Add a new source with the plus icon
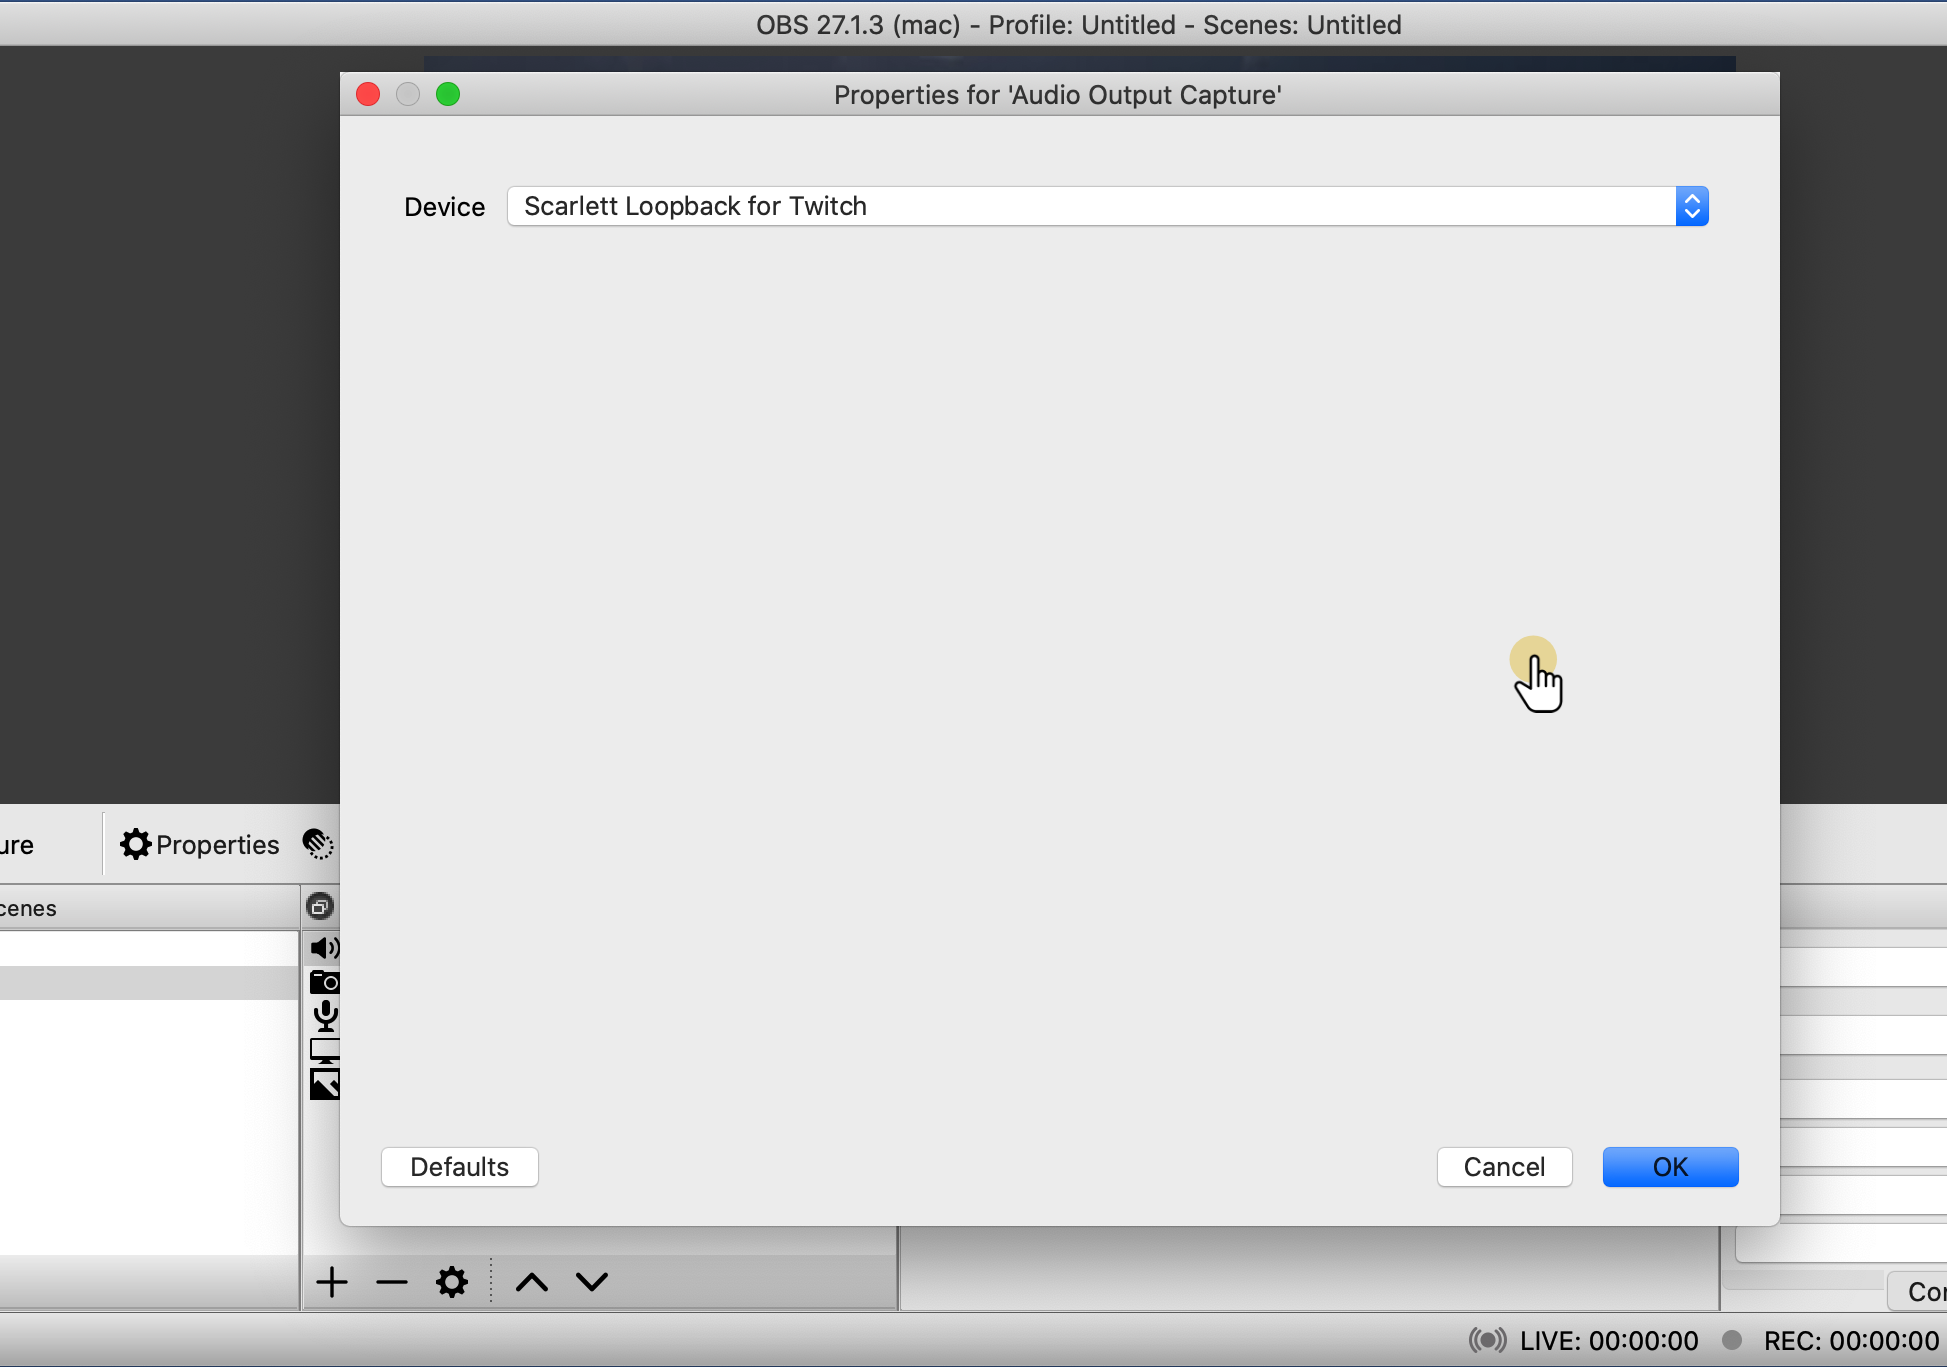This screenshot has width=1947, height=1367. pyautogui.click(x=331, y=1281)
